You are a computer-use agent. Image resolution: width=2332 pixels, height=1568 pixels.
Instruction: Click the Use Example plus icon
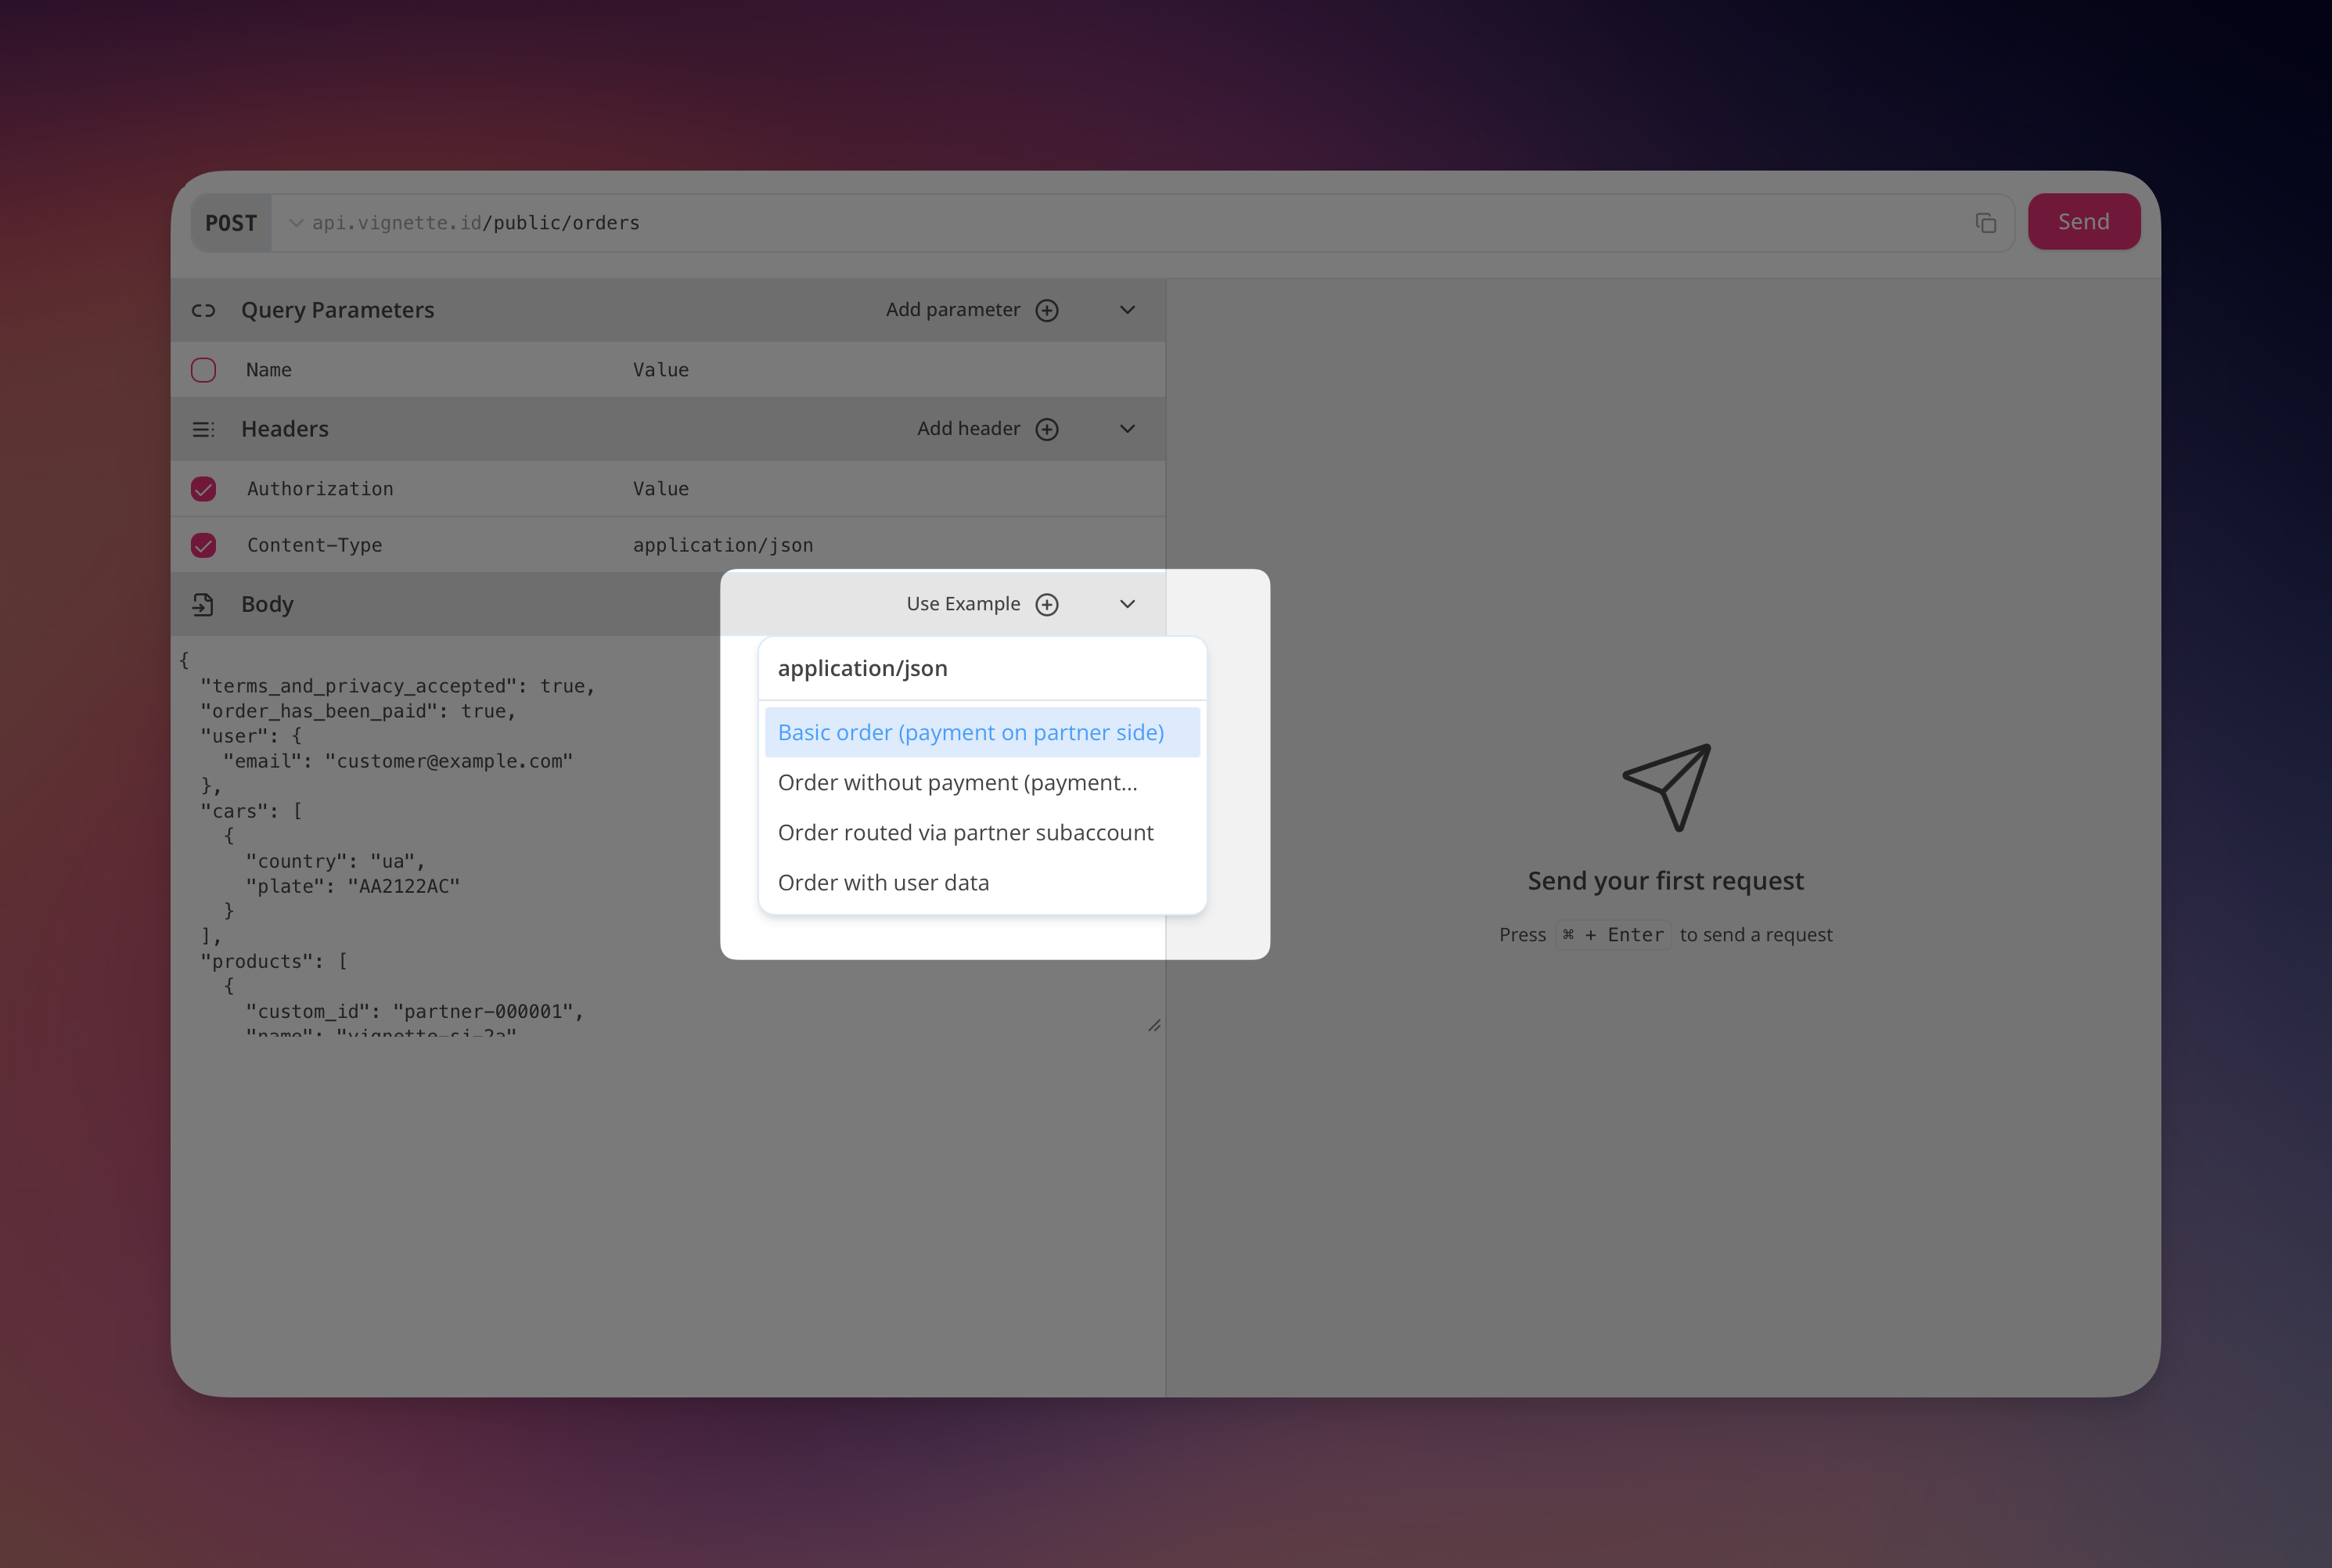(x=1046, y=604)
